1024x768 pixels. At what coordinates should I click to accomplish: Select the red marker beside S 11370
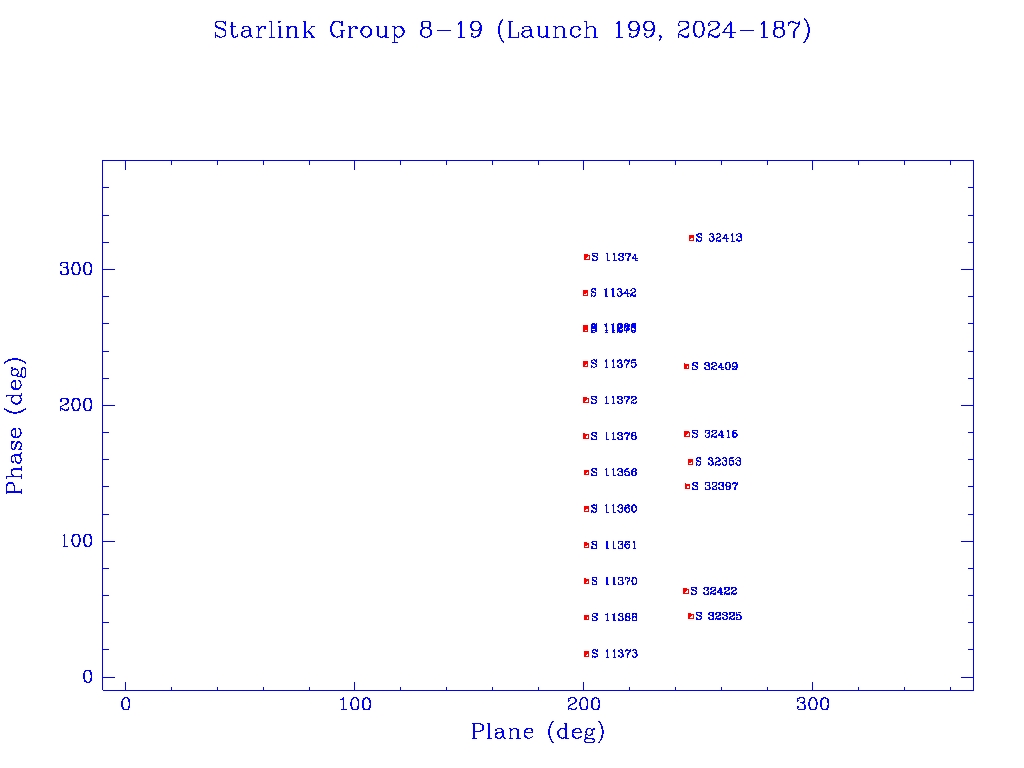click(586, 581)
